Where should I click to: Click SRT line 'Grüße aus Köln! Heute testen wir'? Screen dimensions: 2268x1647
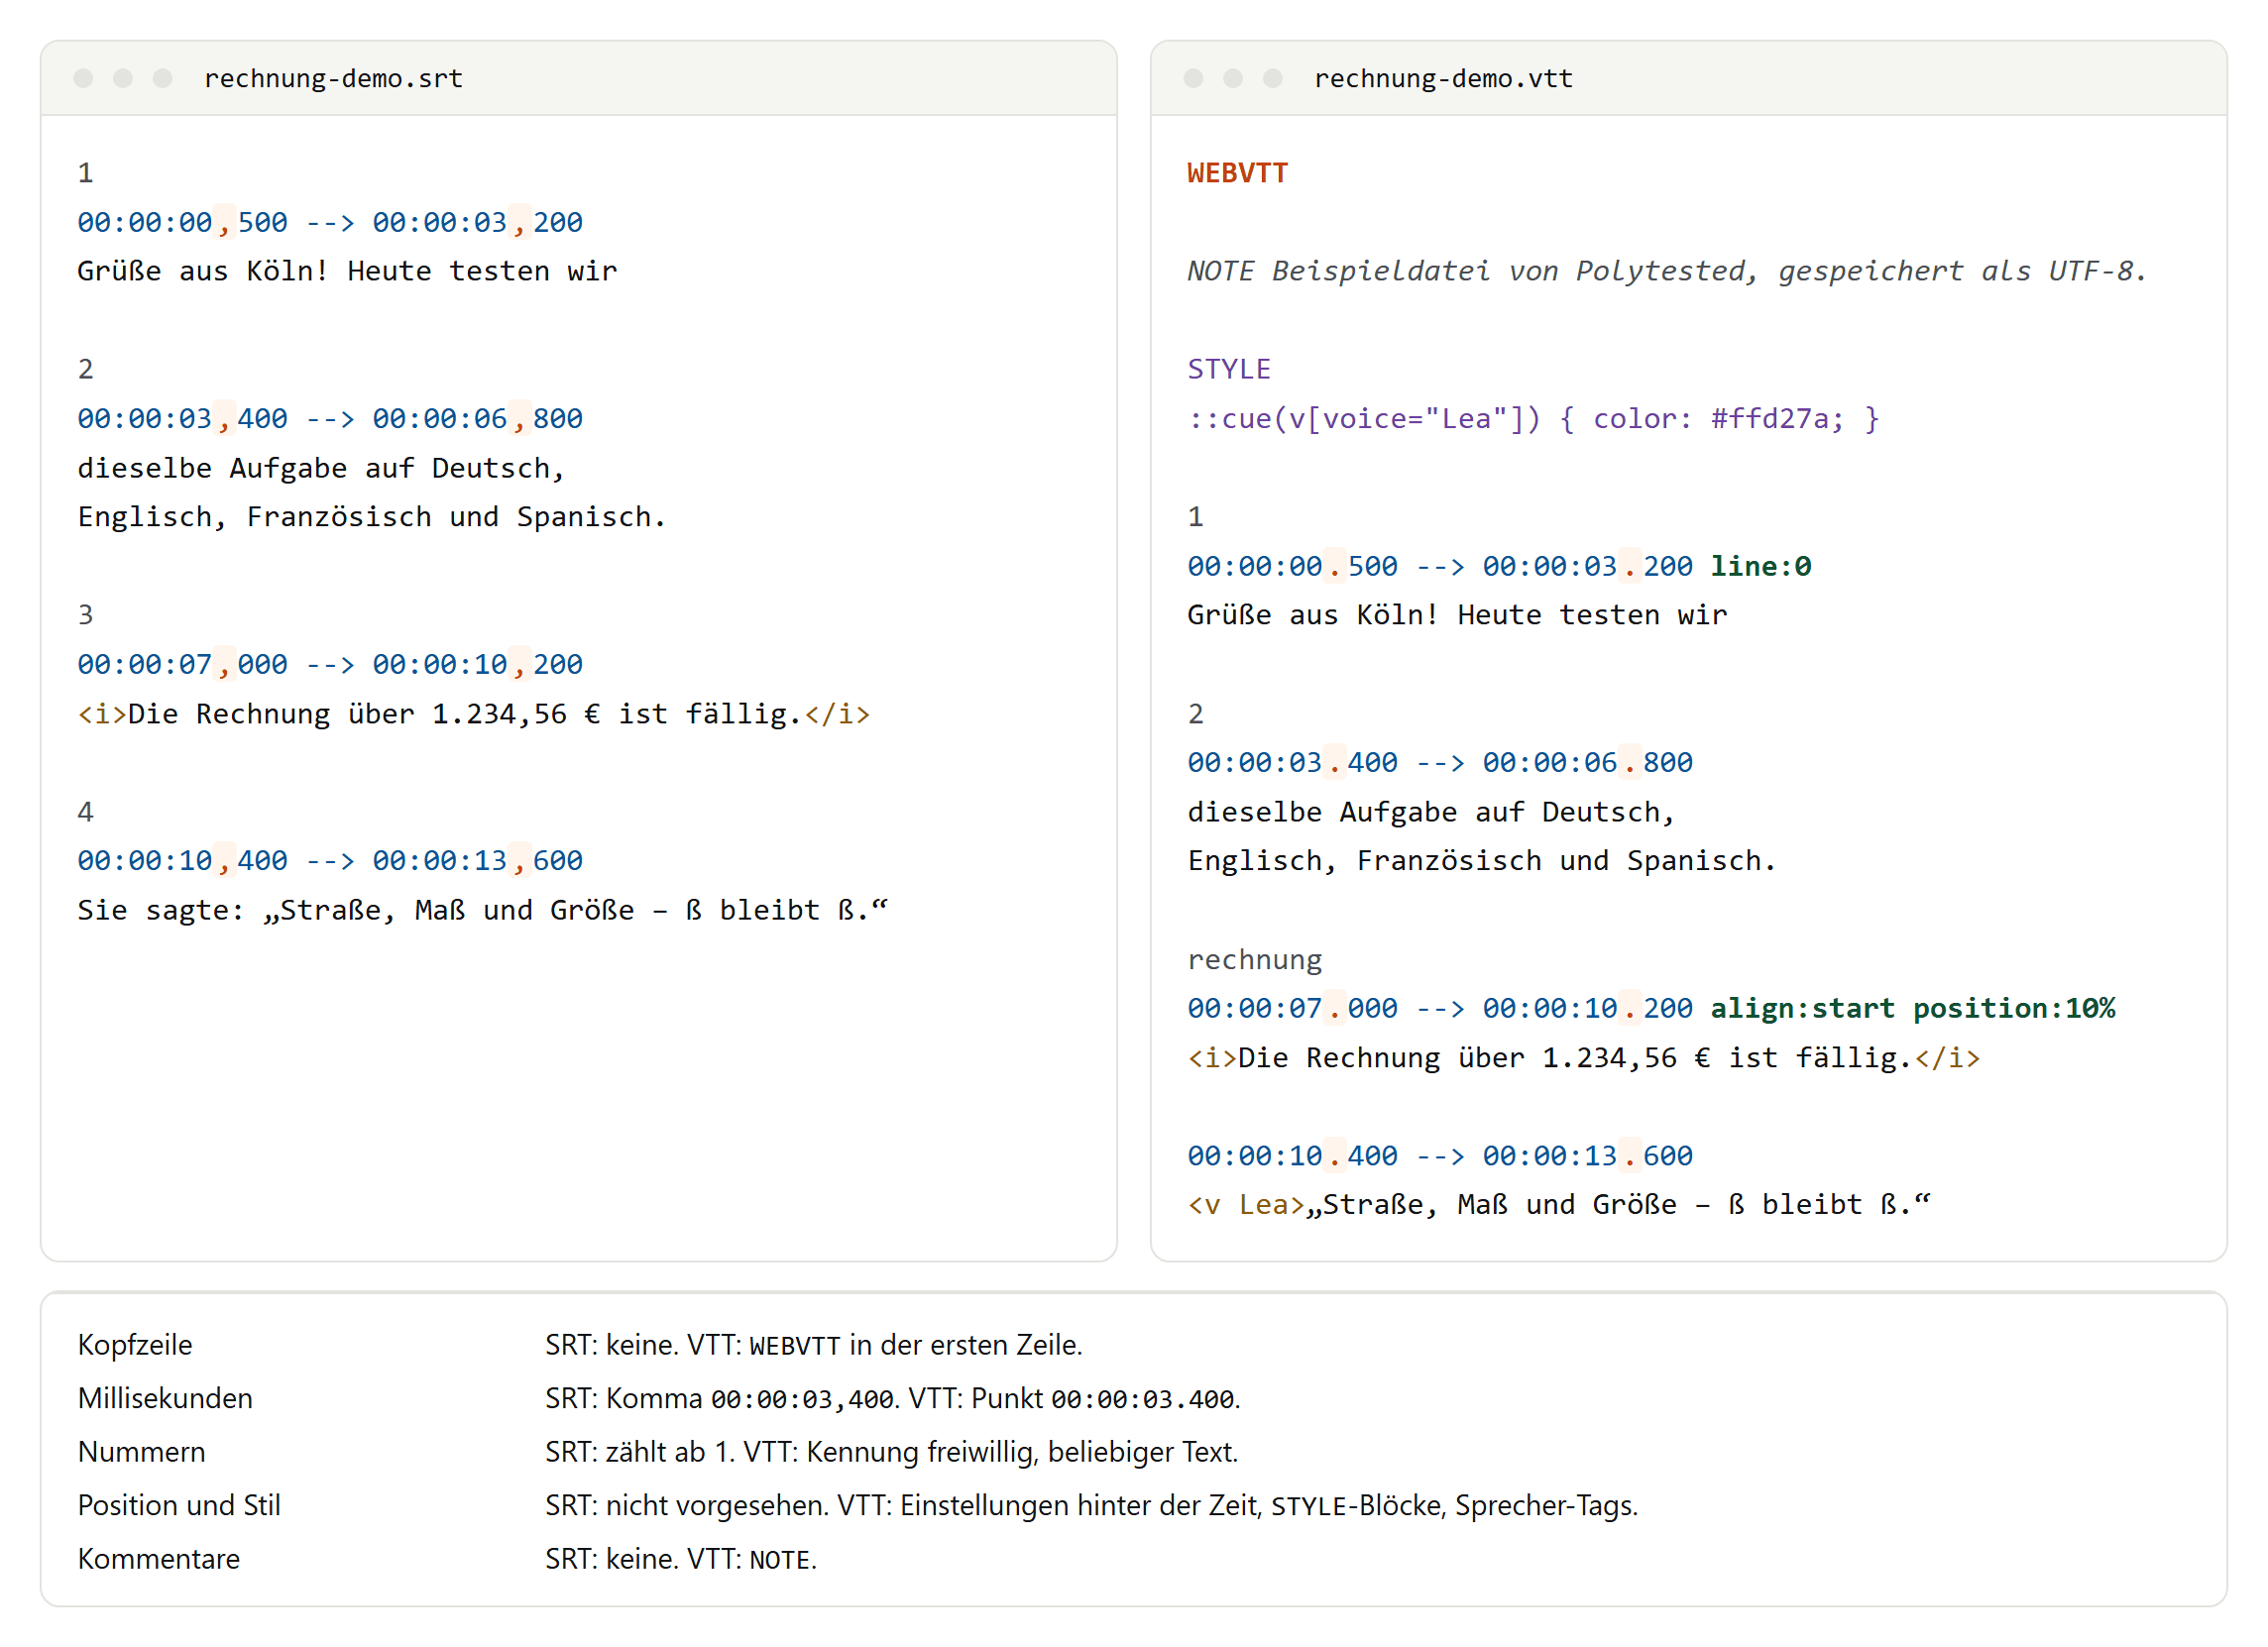[x=347, y=271]
